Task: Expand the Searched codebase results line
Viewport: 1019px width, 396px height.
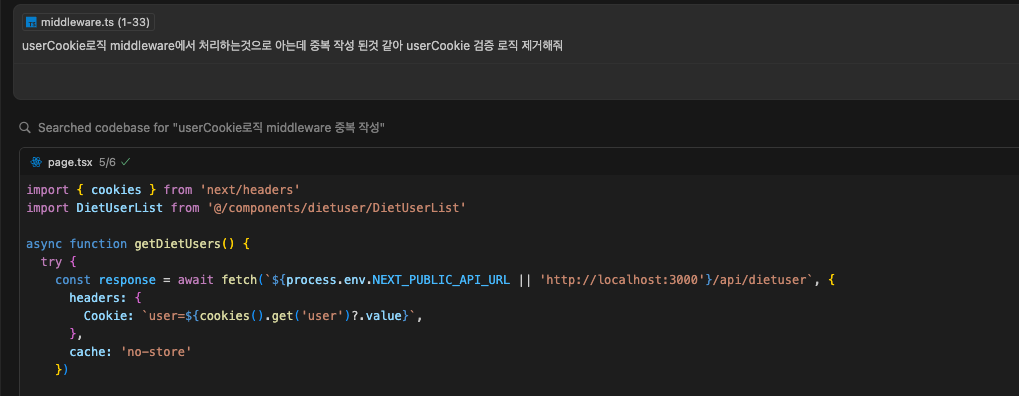Action: (211, 127)
